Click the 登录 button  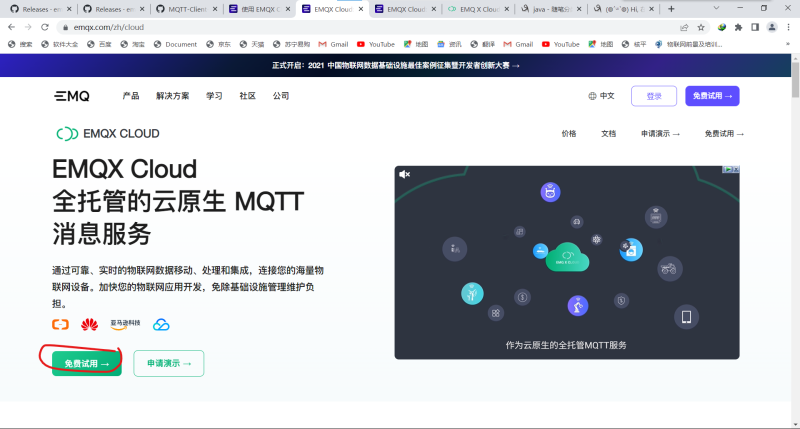coord(654,96)
